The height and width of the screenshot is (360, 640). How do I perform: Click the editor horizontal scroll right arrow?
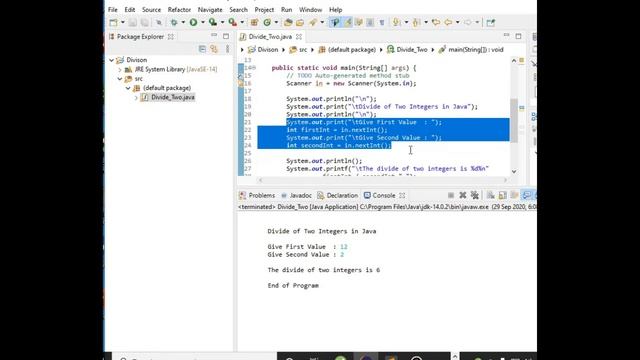click(x=506, y=180)
